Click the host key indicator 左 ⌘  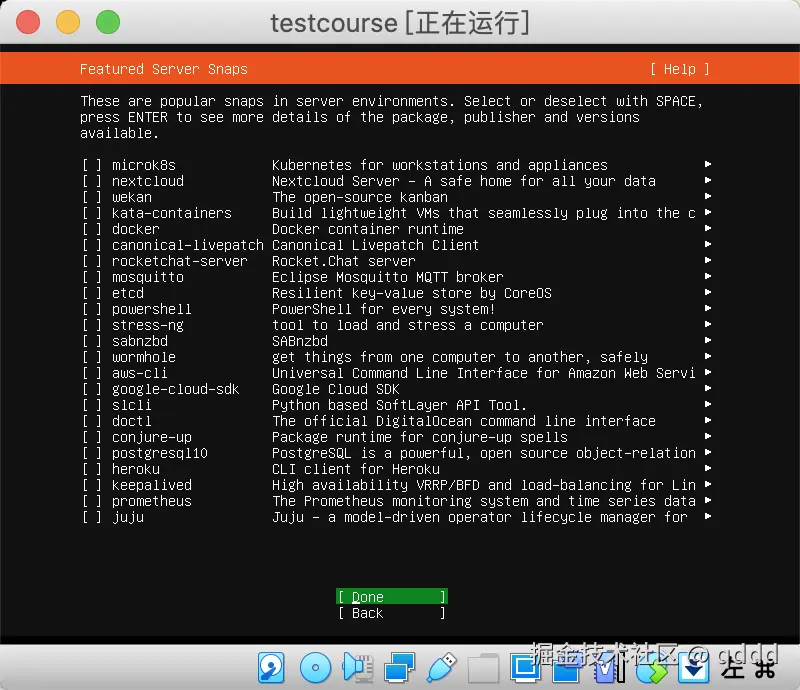pyautogui.click(x=748, y=668)
